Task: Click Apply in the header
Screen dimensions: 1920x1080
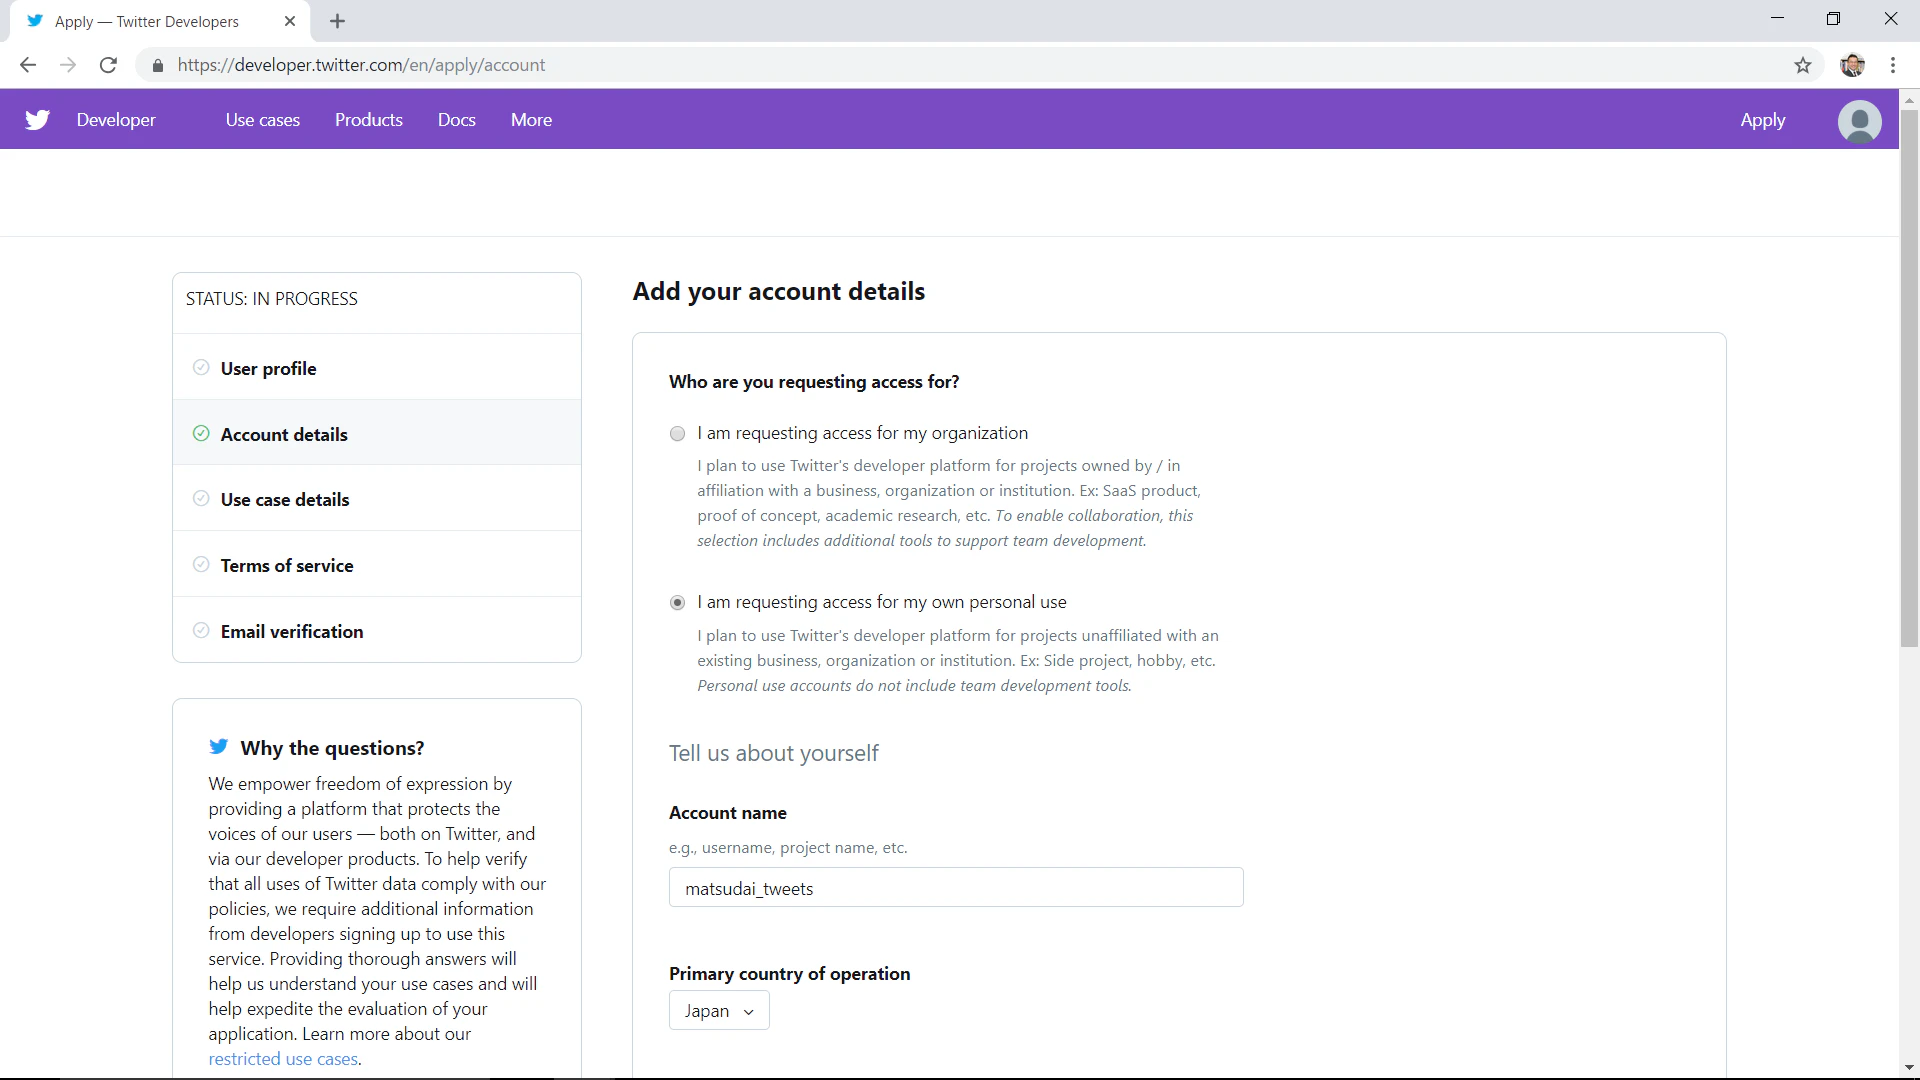Action: (x=1762, y=120)
